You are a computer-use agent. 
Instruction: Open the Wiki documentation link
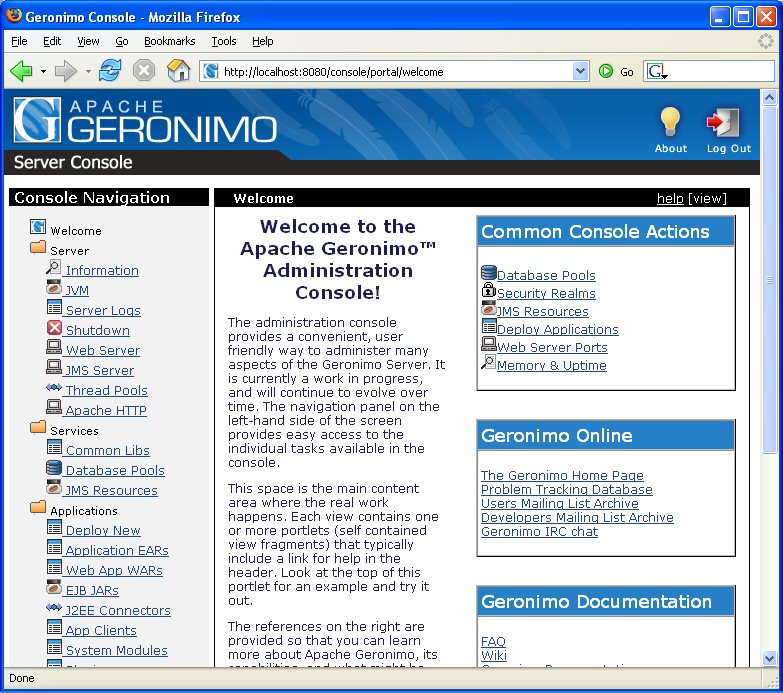coord(493,655)
